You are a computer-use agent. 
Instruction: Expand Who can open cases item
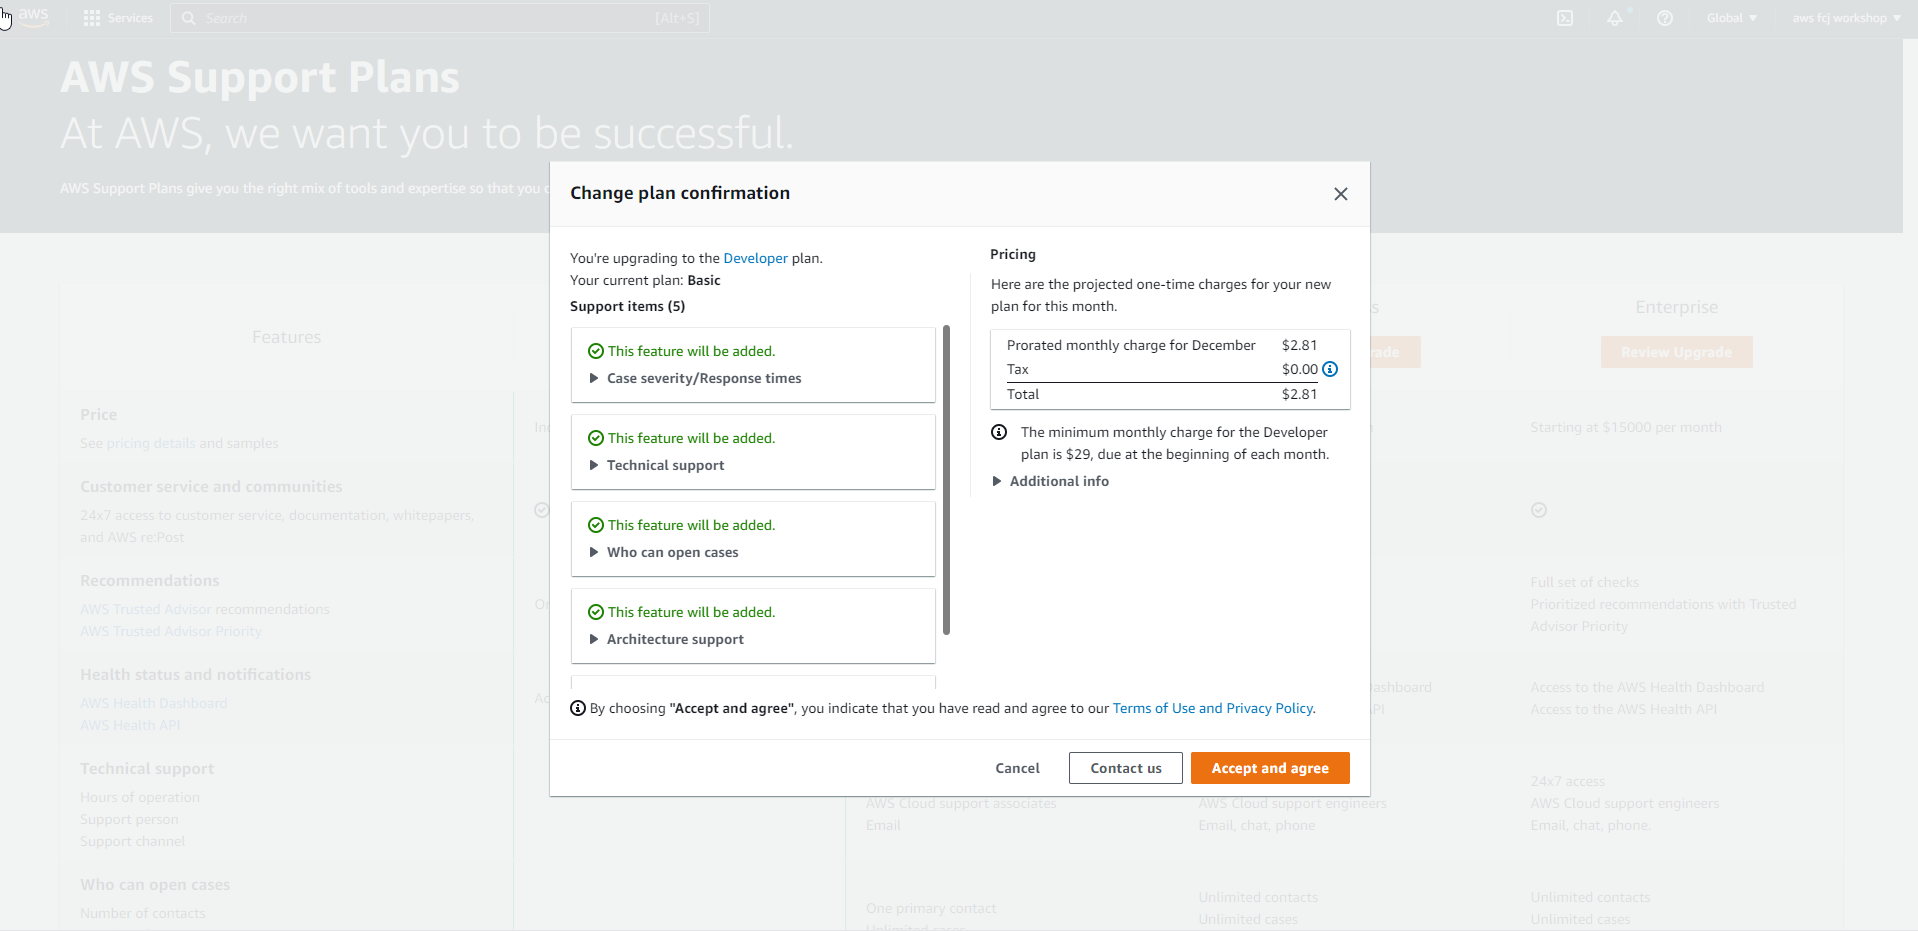tap(672, 552)
